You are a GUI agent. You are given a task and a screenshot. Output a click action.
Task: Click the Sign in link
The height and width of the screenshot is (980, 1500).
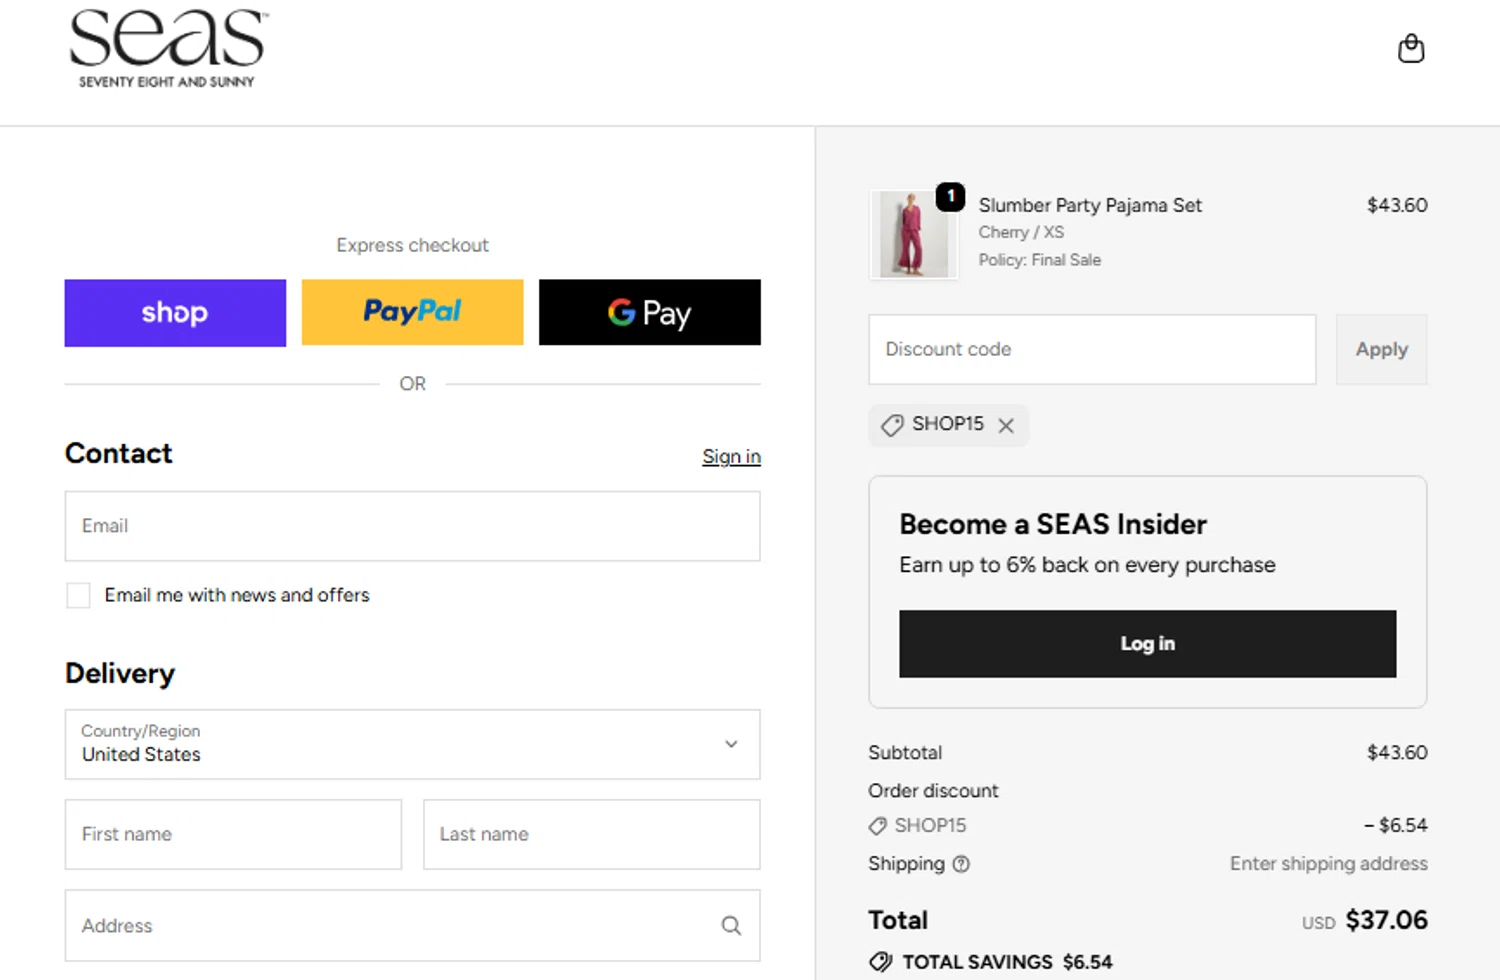(x=731, y=456)
